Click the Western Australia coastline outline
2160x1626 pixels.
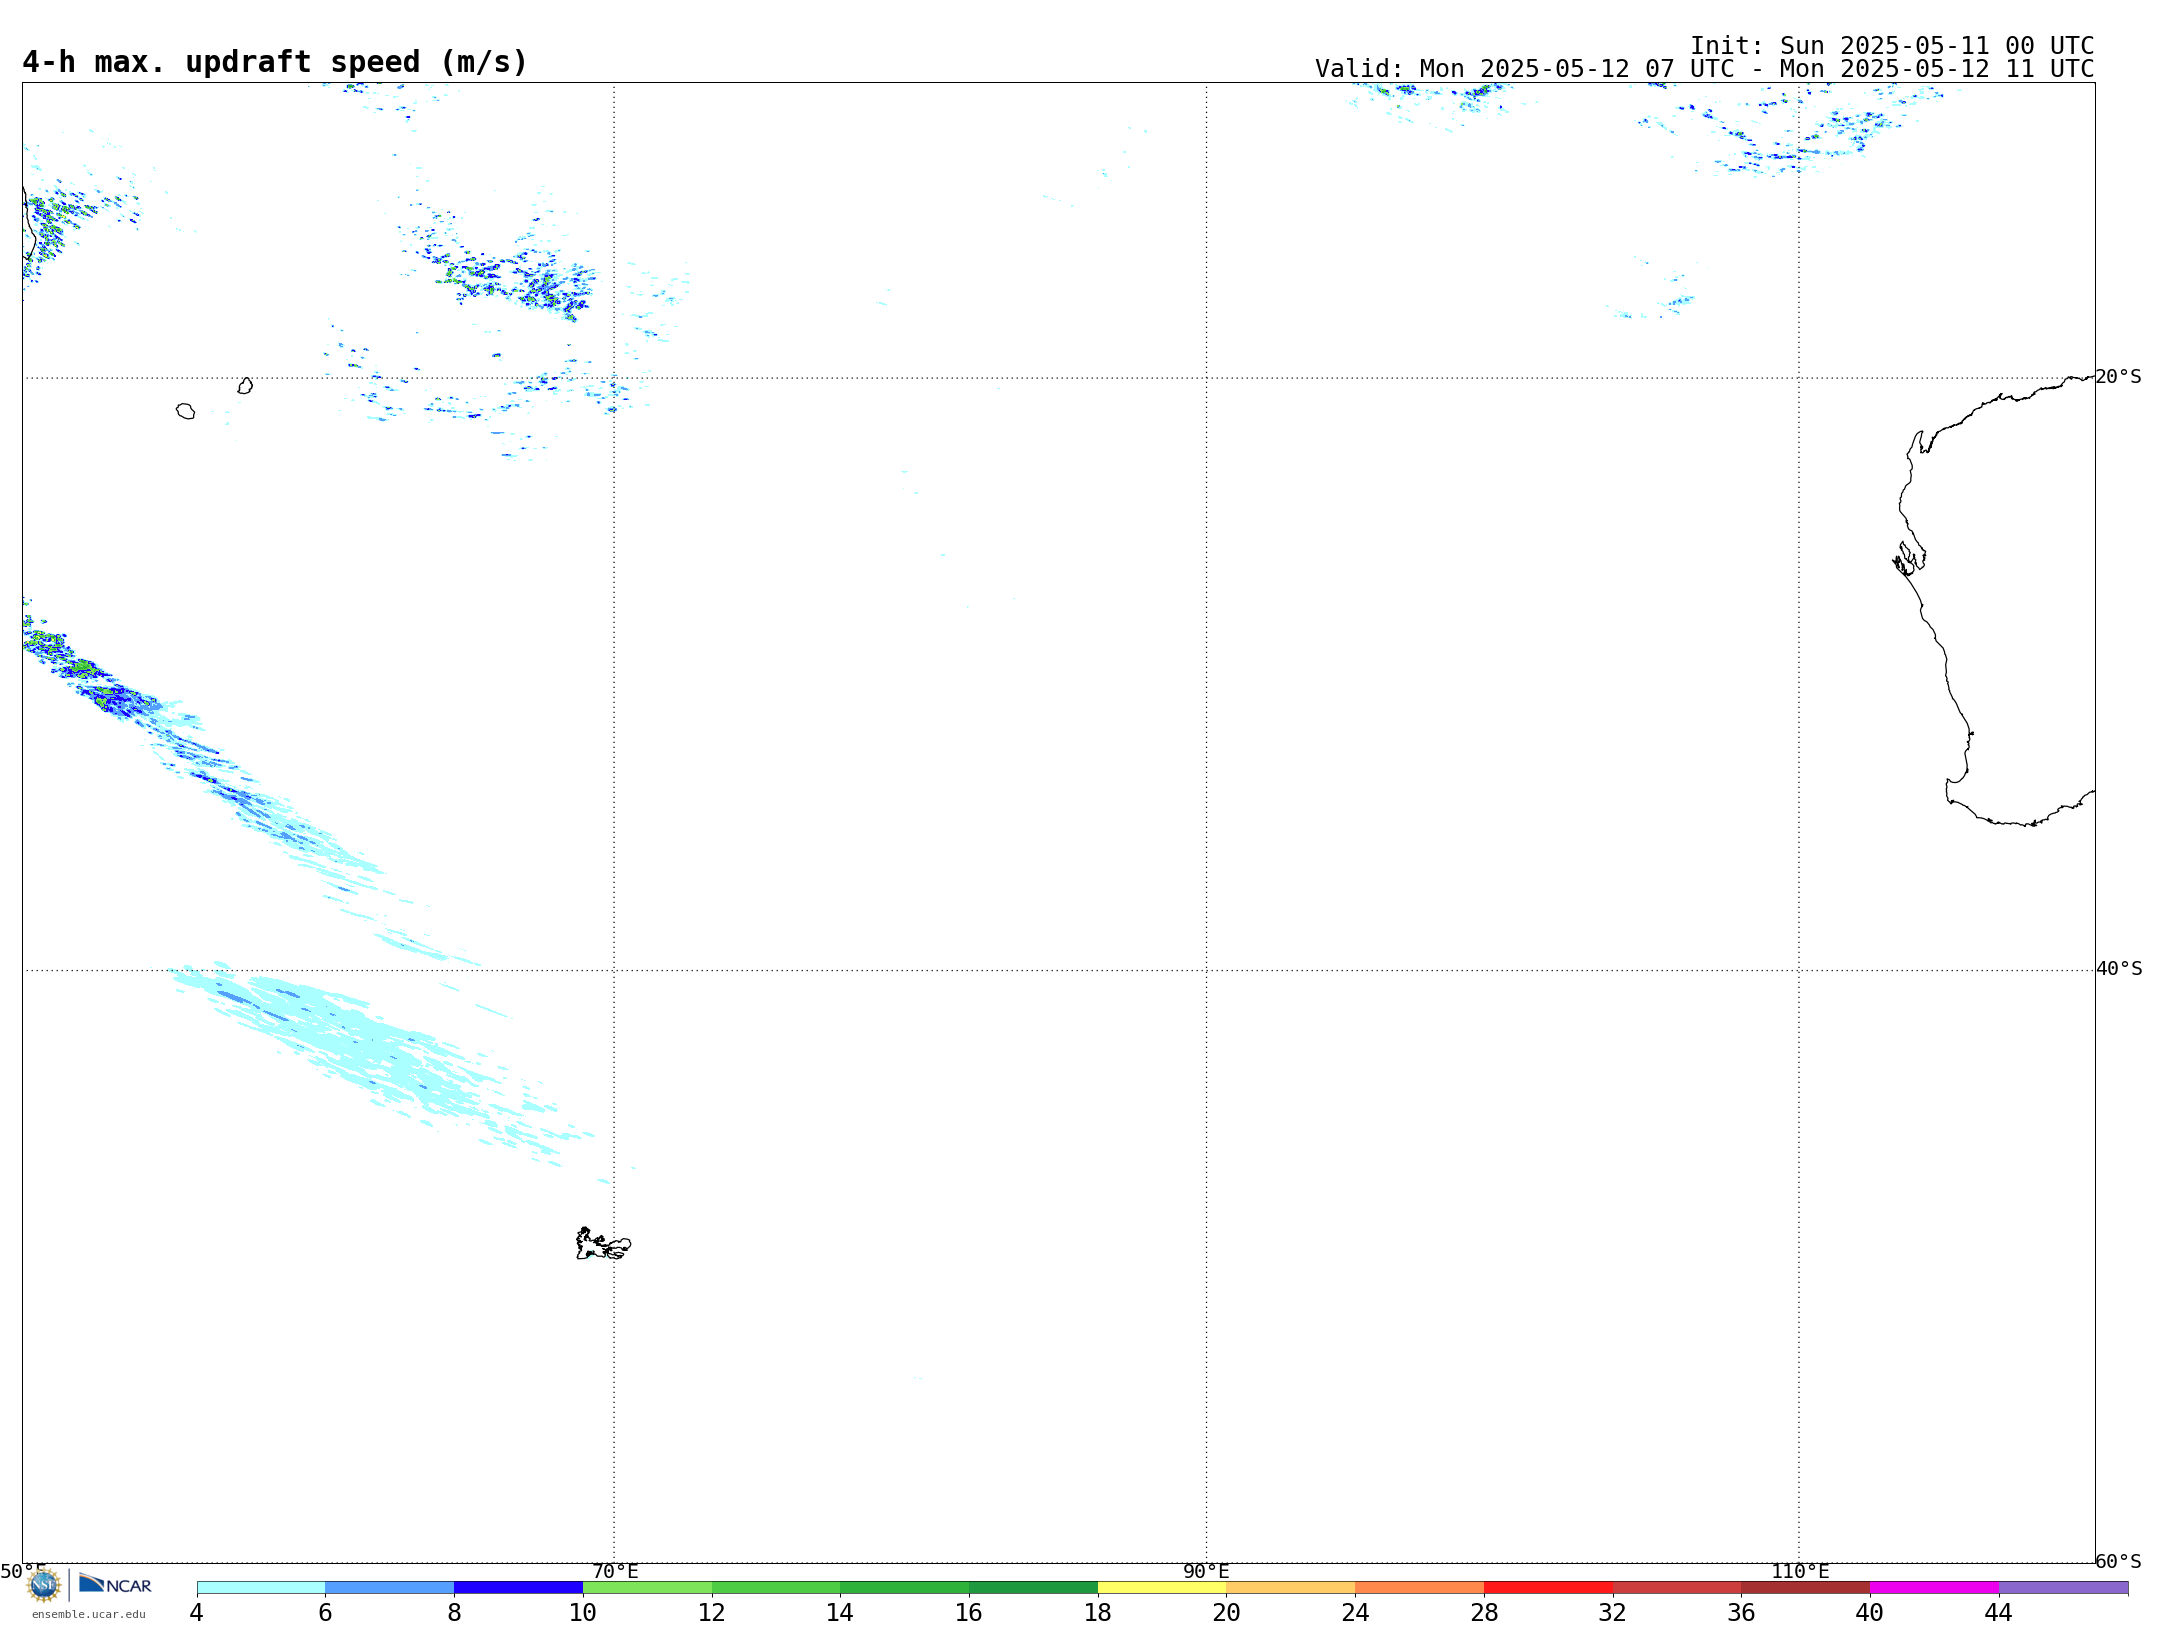(1994, 601)
